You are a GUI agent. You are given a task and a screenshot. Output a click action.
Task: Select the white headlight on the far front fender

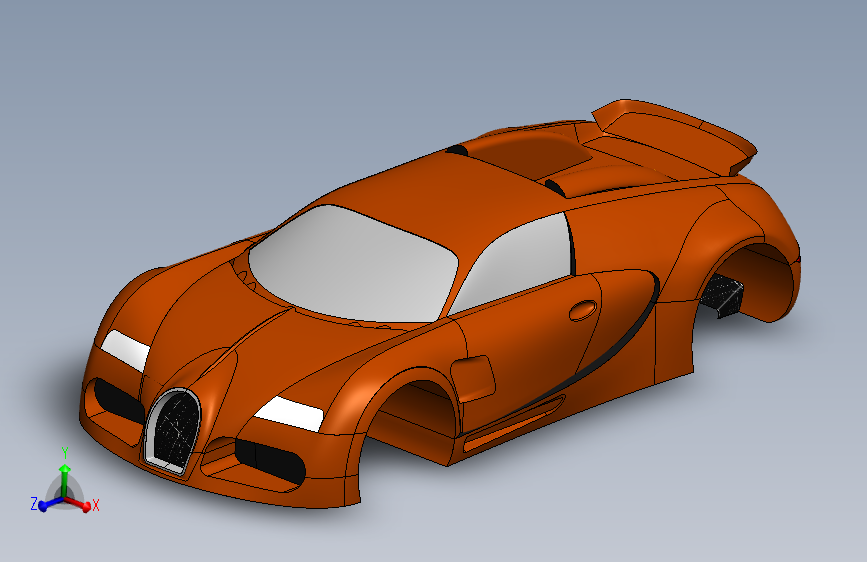(126, 351)
